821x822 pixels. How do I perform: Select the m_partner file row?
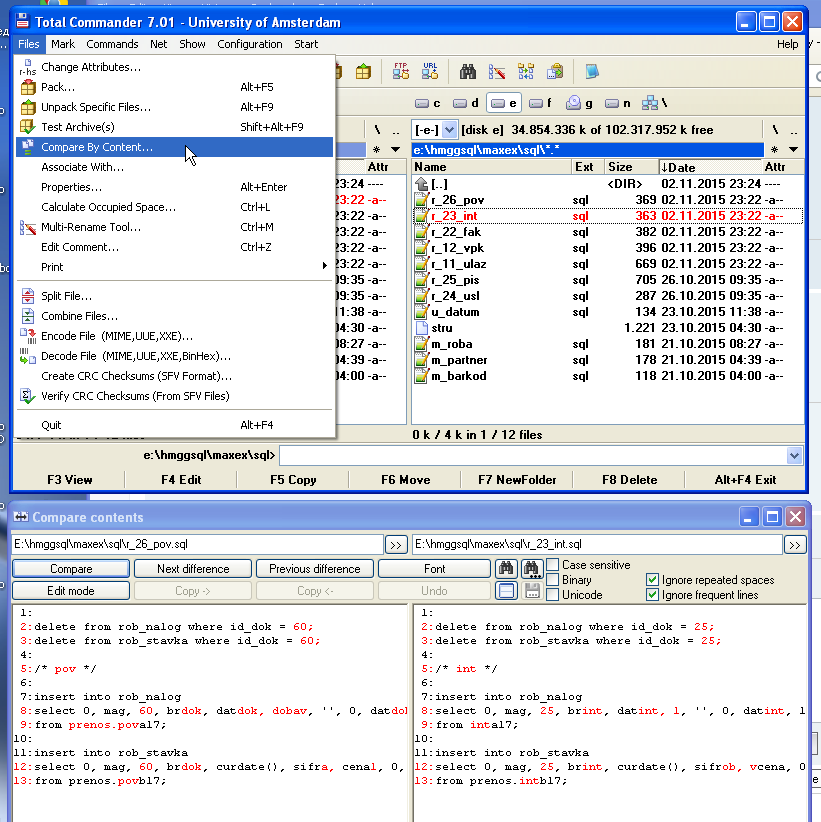click(x=608, y=360)
